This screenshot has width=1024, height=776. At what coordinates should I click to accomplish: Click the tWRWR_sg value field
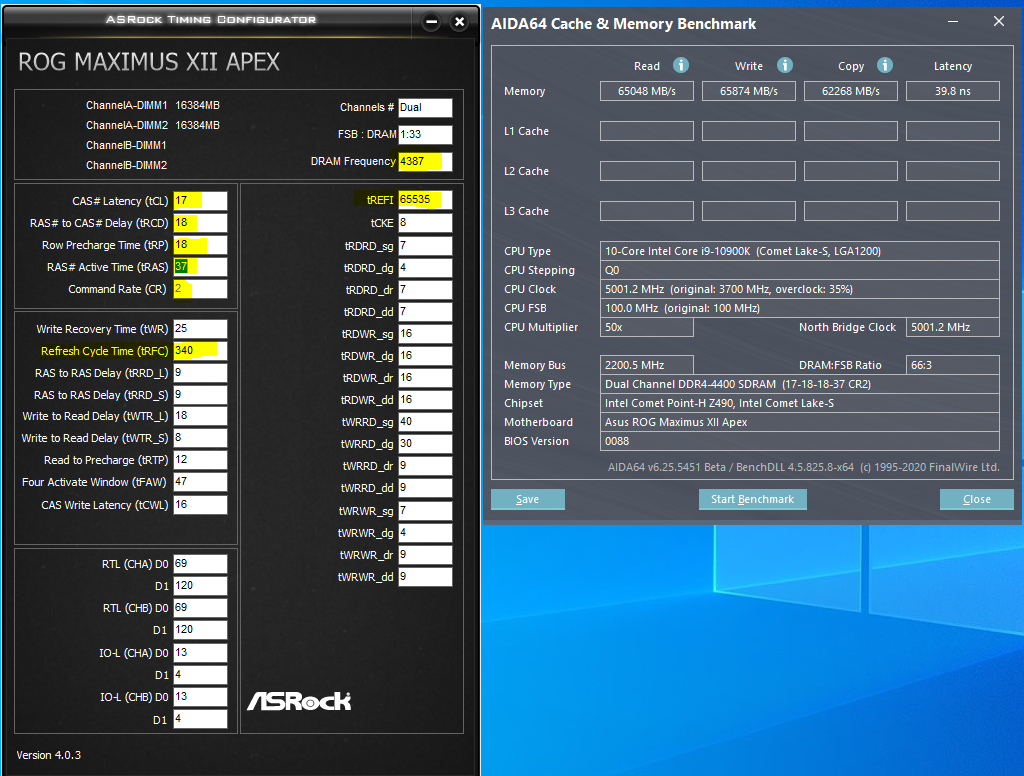coord(425,511)
